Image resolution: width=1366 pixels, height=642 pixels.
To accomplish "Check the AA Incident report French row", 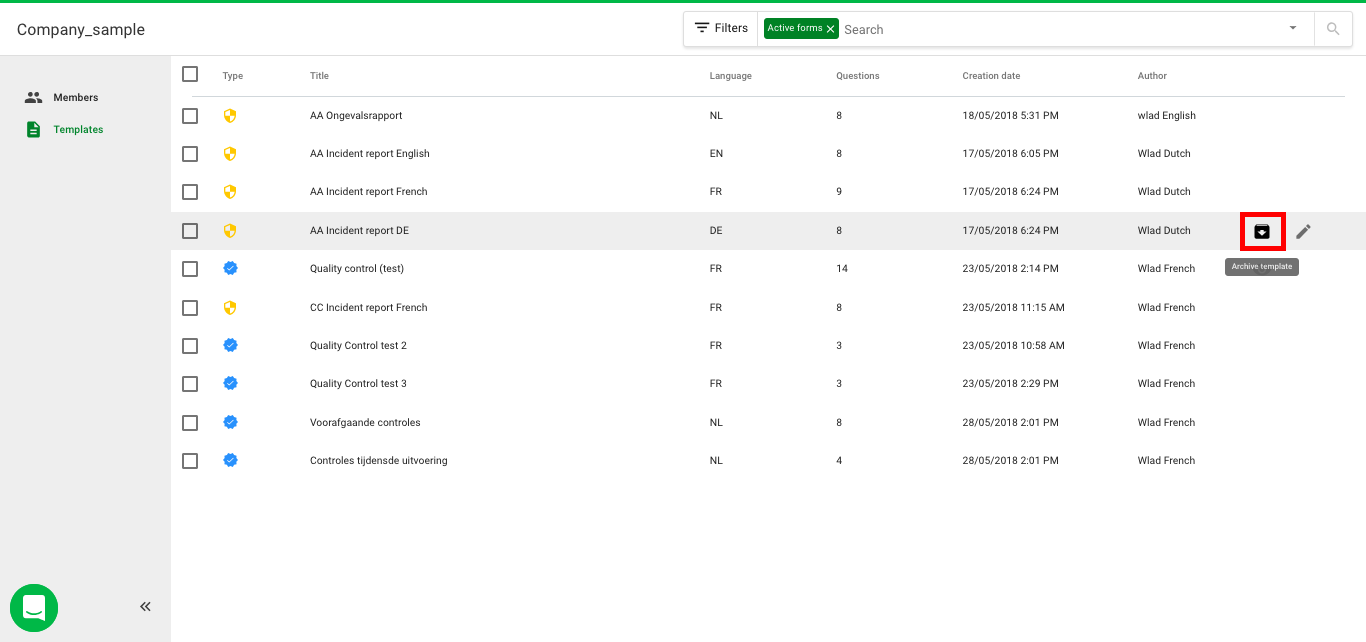I will coord(190,192).
